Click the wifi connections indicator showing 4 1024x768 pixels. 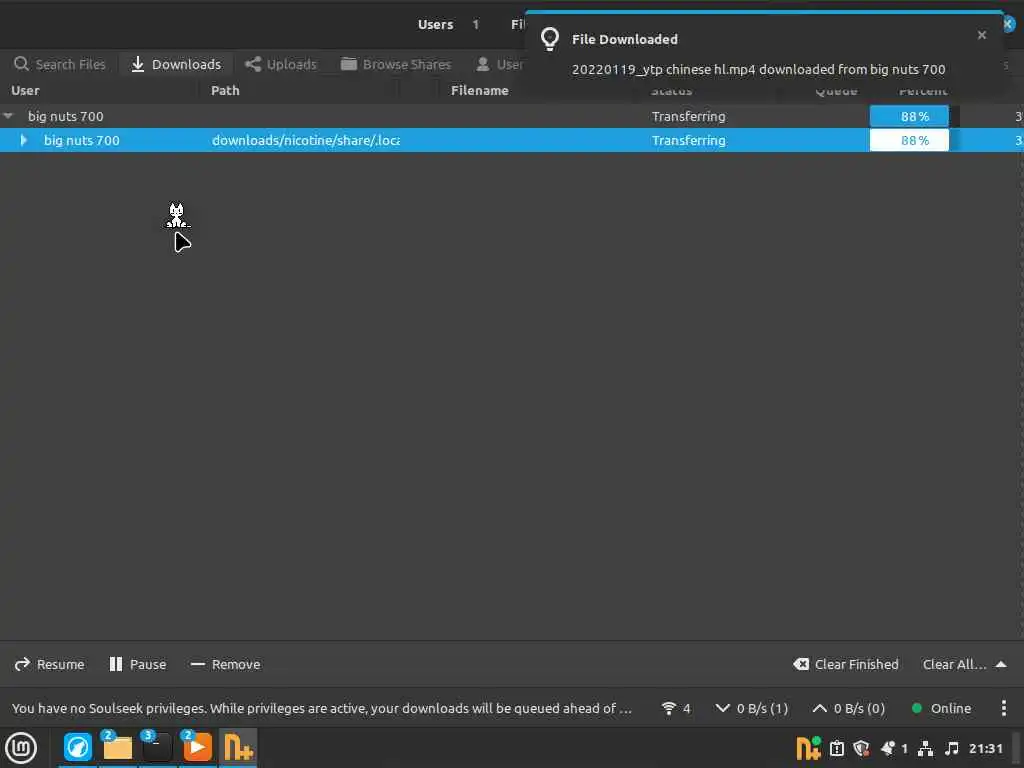tap(676, 708)
